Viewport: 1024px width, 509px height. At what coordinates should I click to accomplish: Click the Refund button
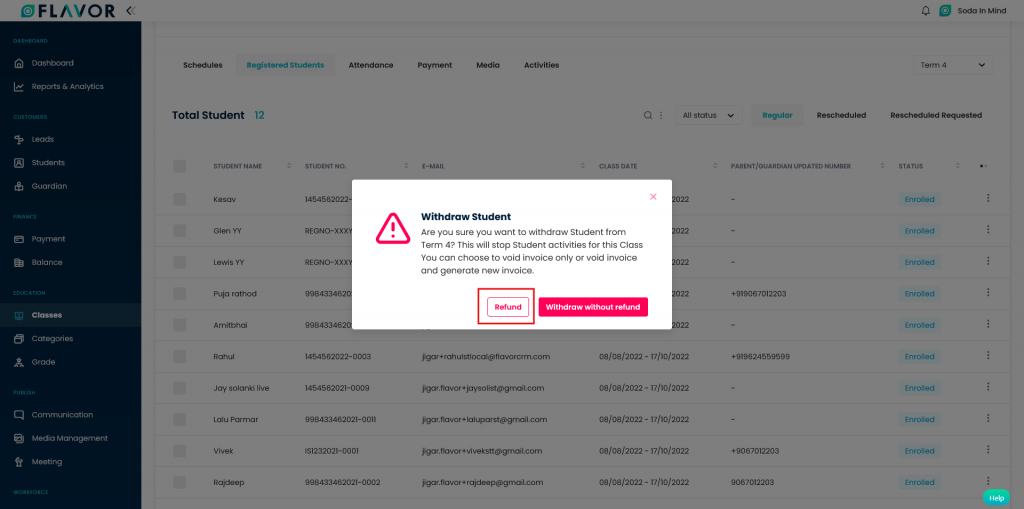pos(508,307)
